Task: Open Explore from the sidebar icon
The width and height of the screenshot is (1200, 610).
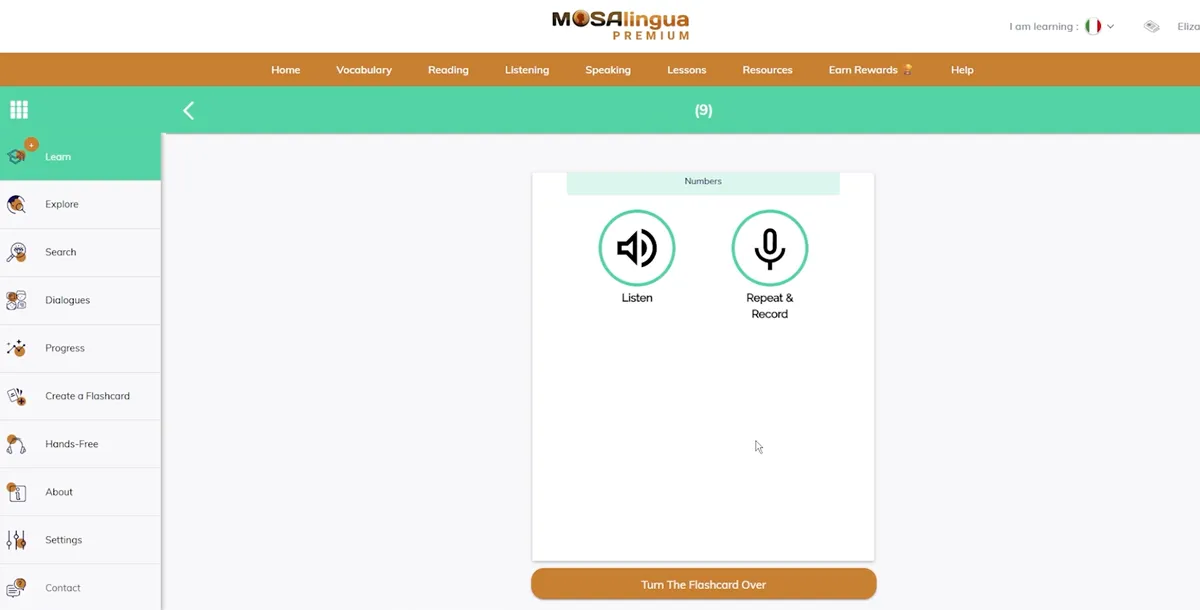Action: pos(17,204)
